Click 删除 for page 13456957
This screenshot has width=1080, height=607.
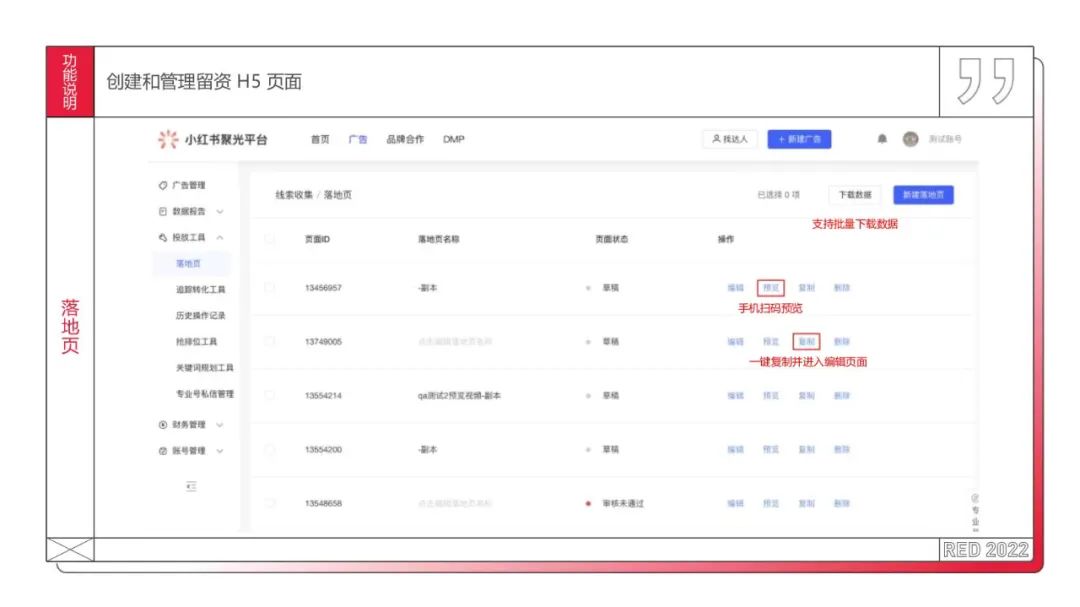[x=842, y=288]
